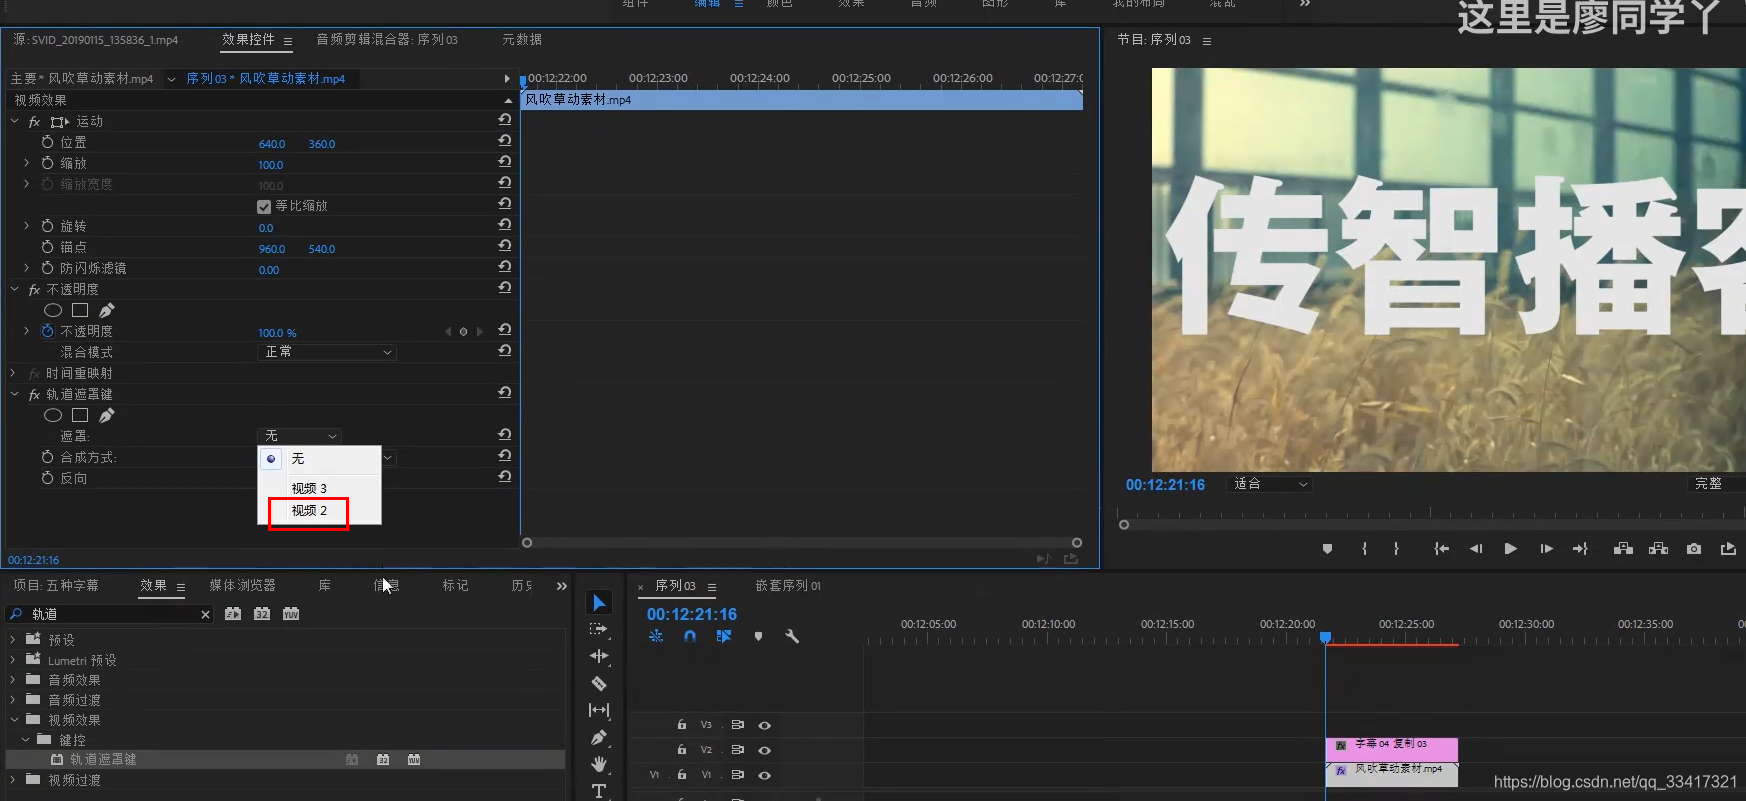Screen dimensions: 1746x801
Task: Select the Razor tool
Action: pyautogui.click(x=599, y=684)
